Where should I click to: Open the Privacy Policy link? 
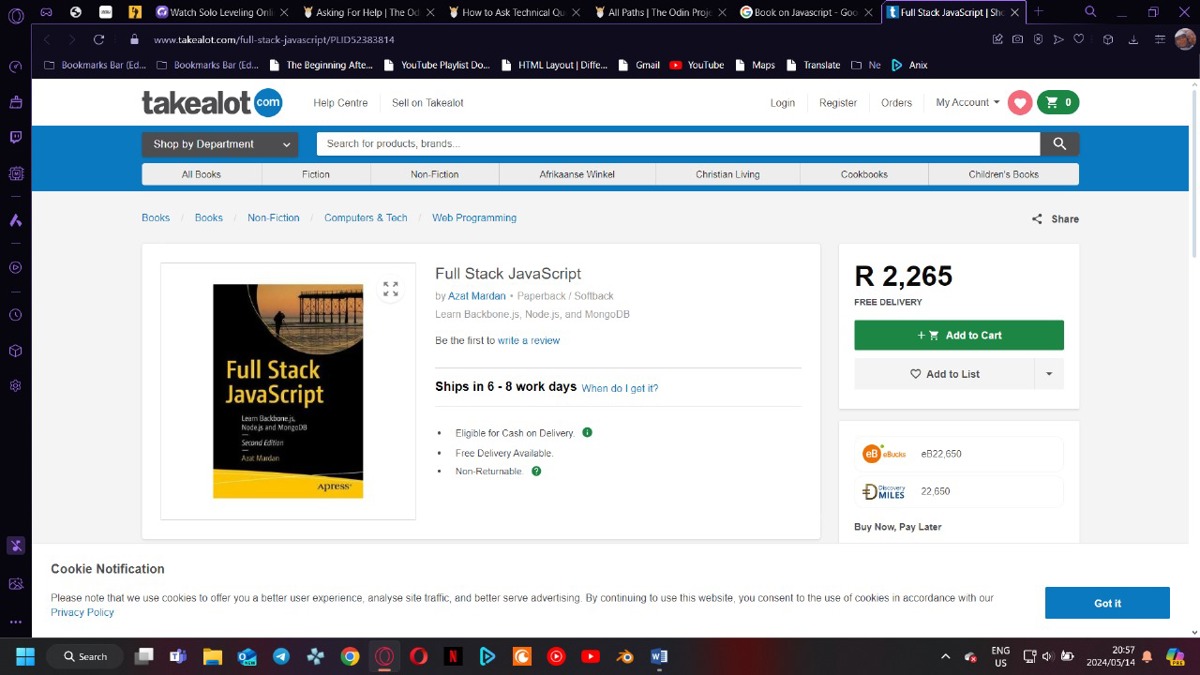82,612
